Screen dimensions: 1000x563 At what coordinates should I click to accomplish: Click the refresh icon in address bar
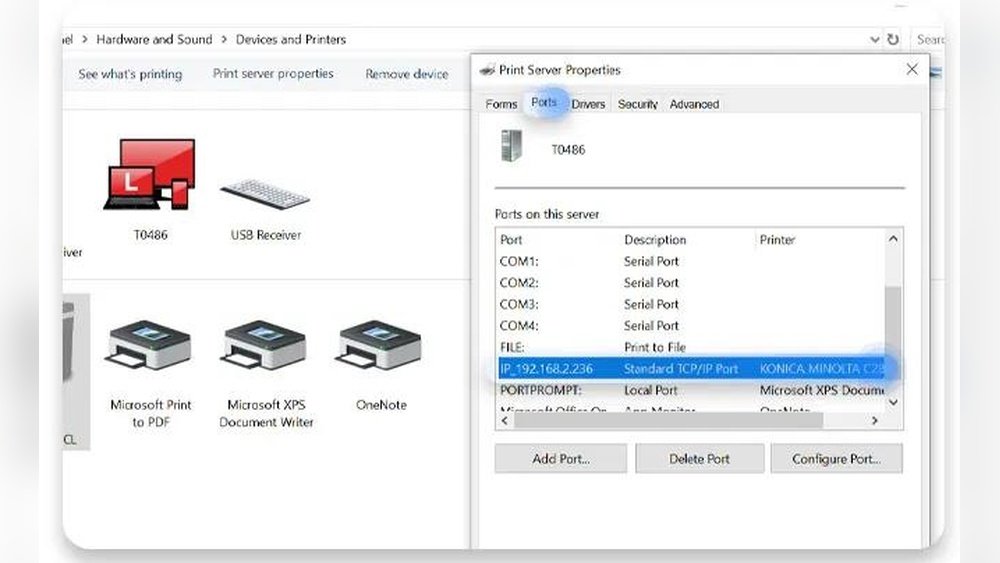coord(893,40)
